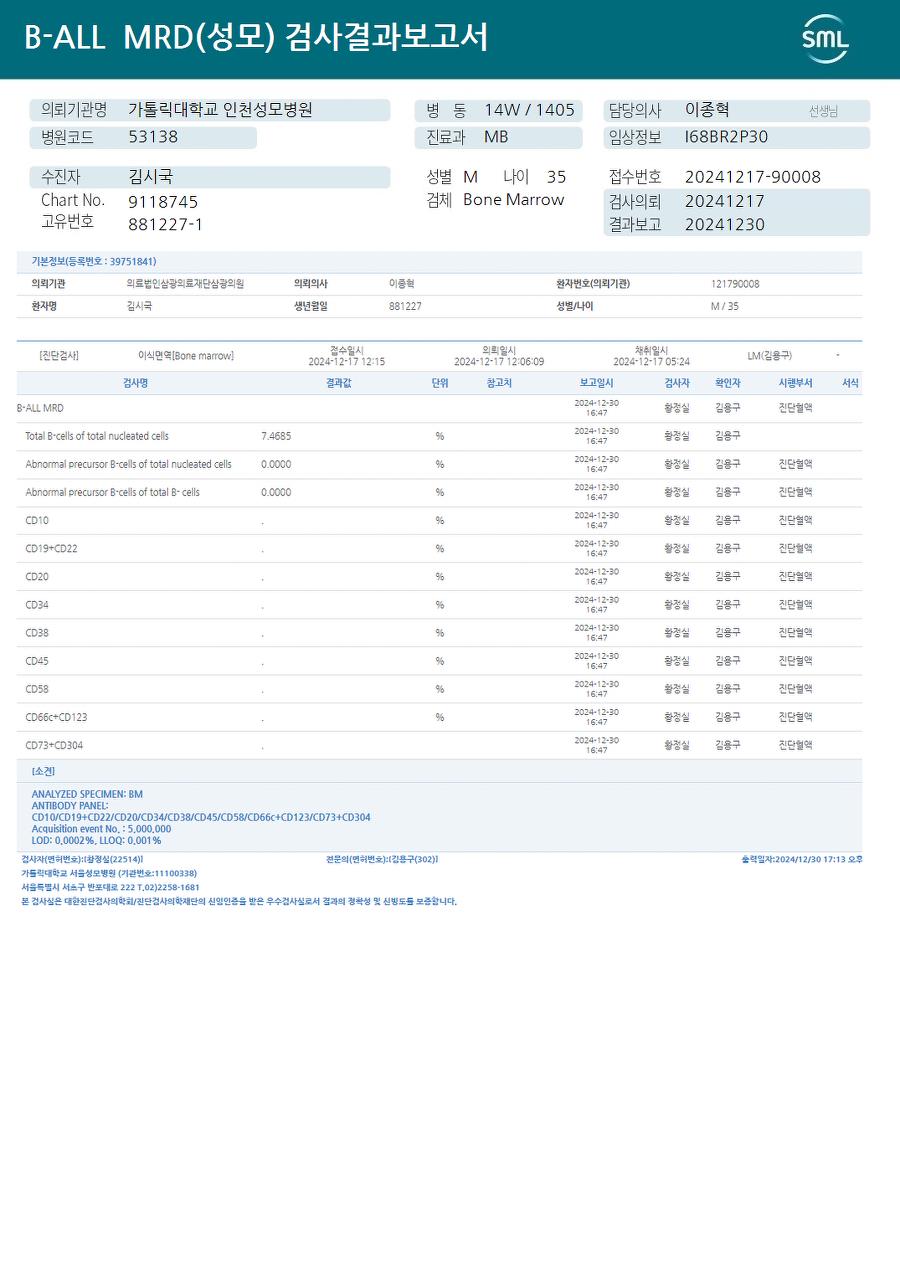Click the 검사명 column header
Screen dimensions: 900x1271
(135, 383)
